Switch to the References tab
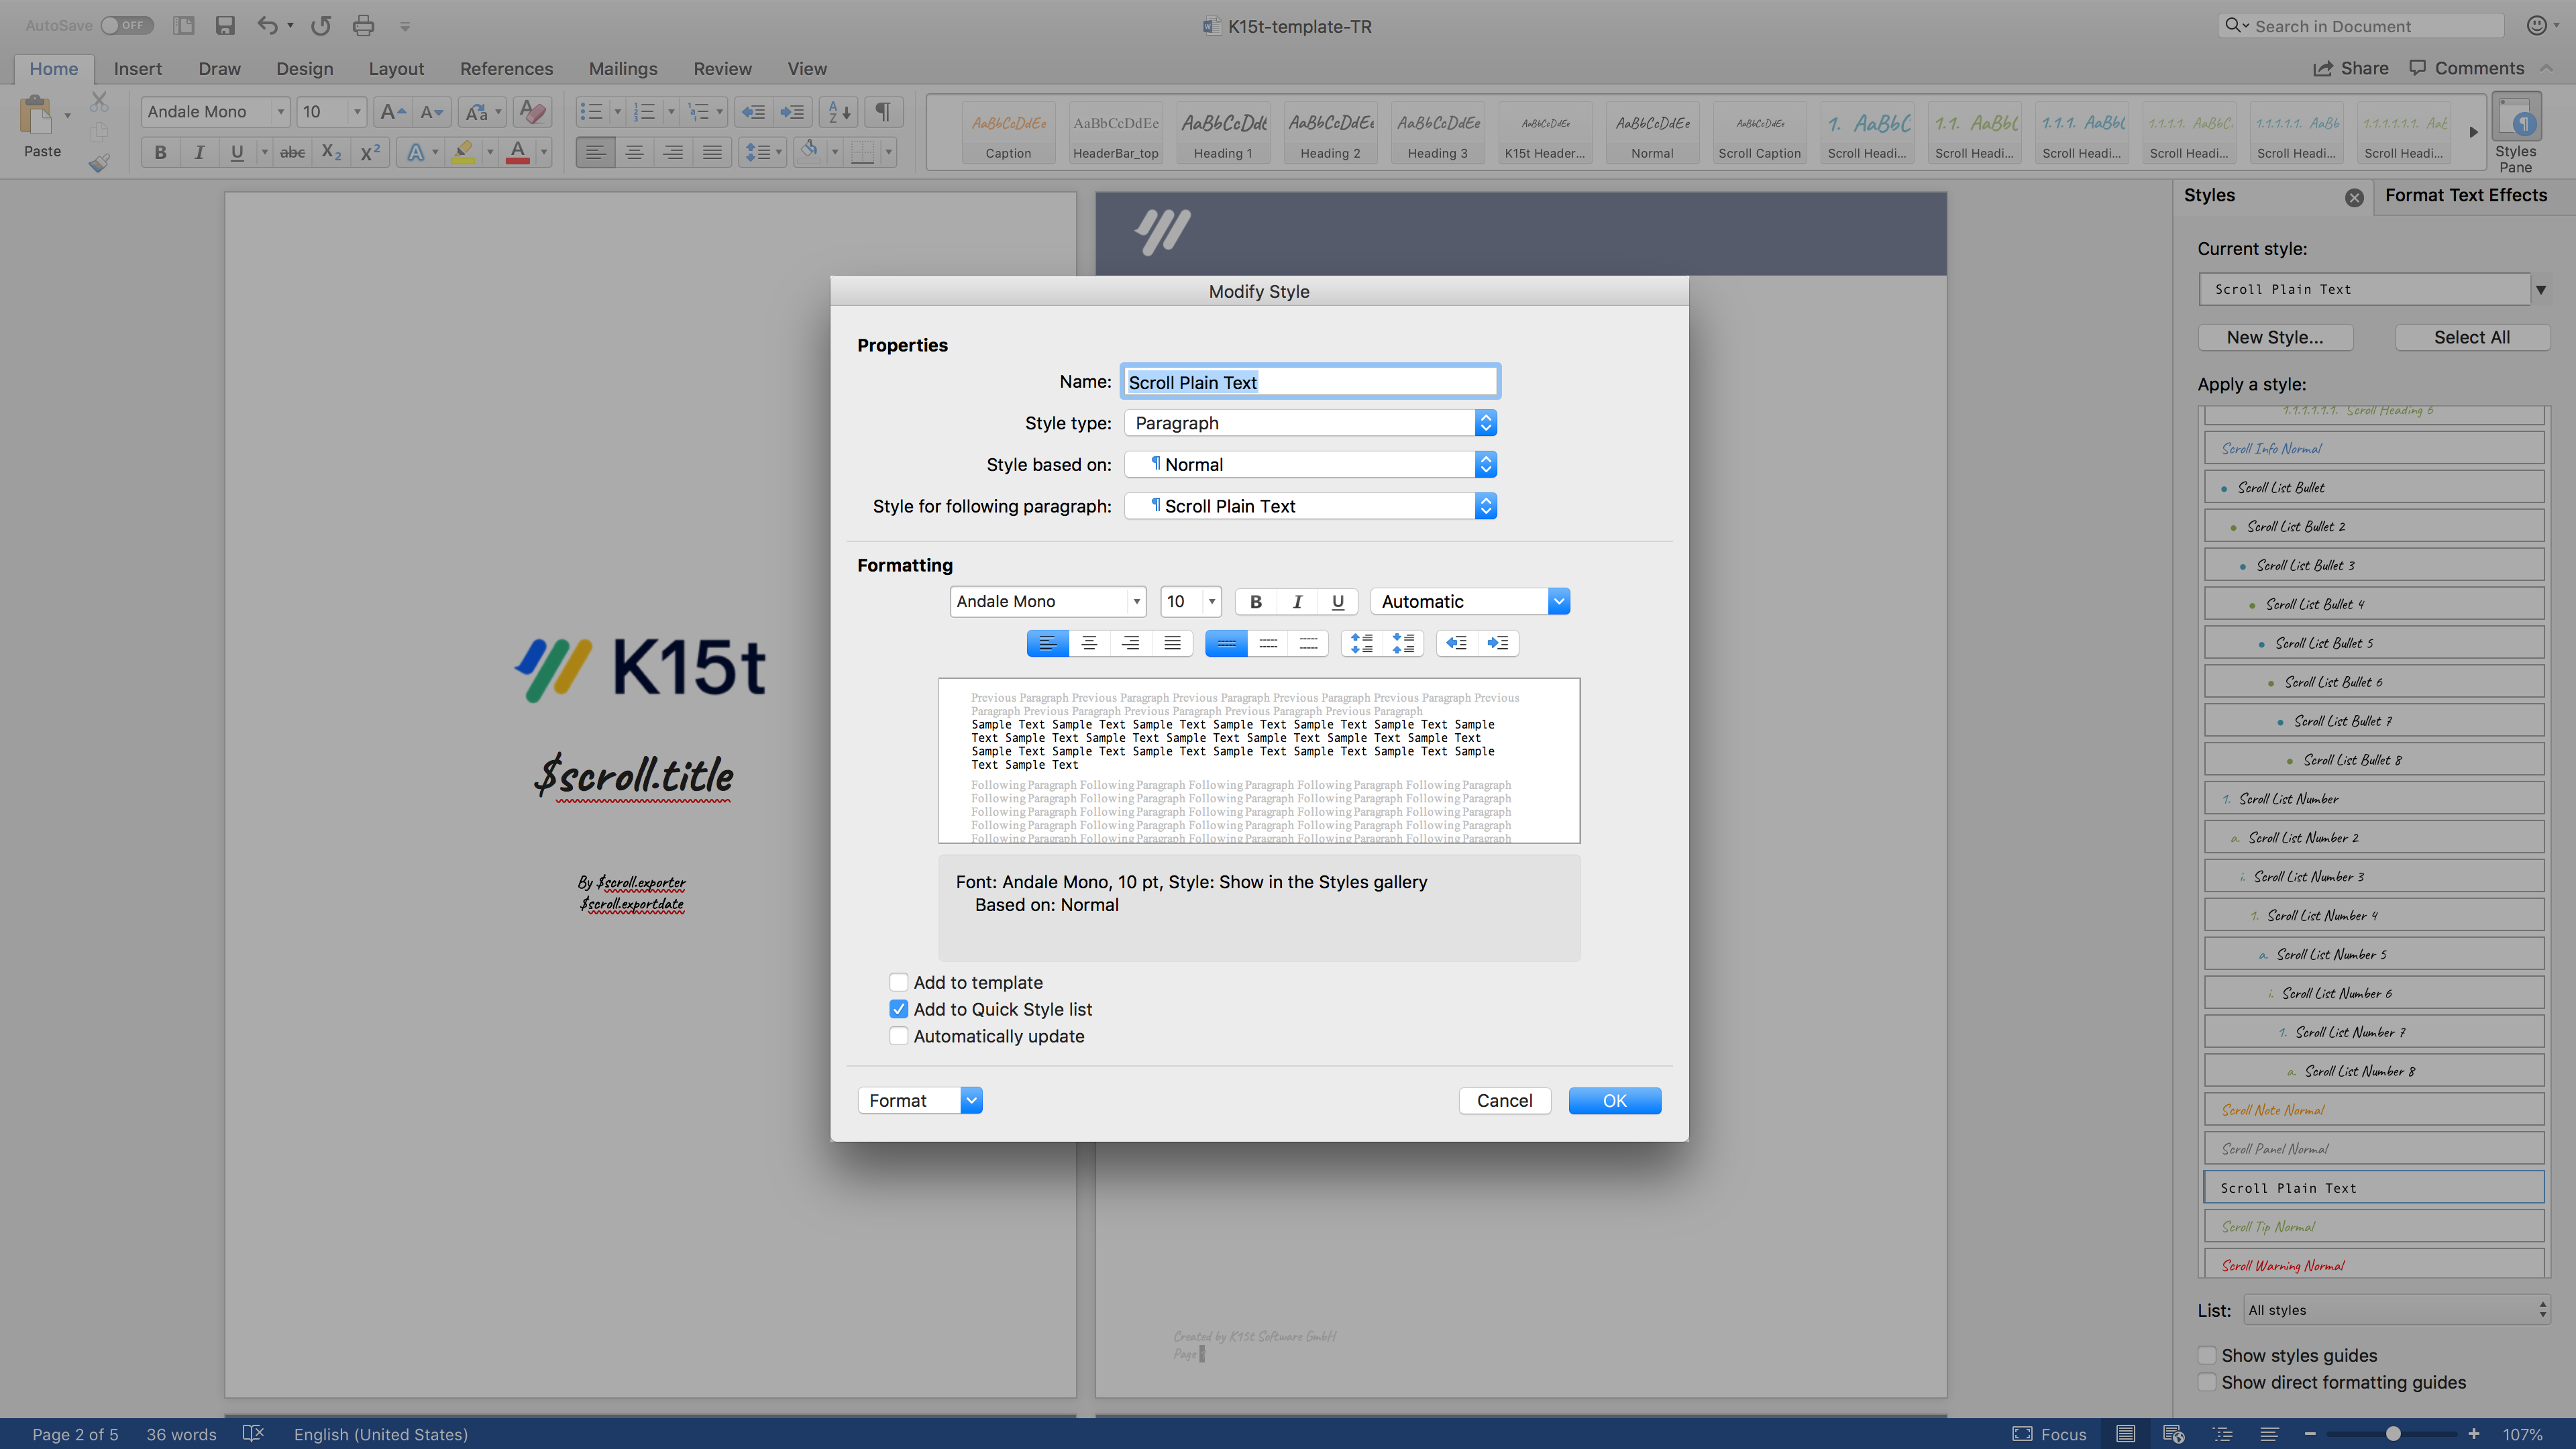 coord(506,69)
